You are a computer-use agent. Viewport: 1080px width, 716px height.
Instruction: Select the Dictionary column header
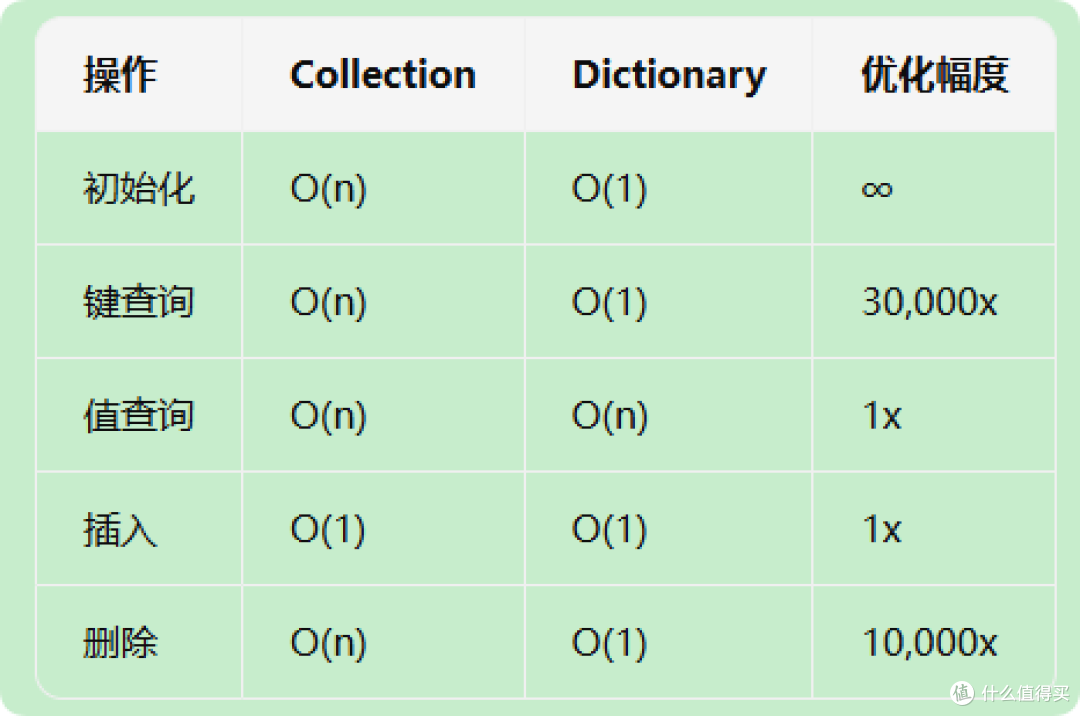[x=669, y=76]
